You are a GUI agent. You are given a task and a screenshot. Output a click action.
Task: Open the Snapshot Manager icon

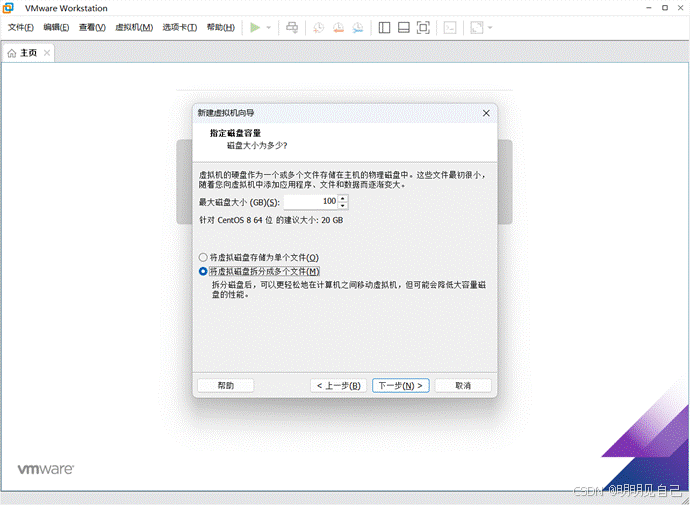click(358, 28)
